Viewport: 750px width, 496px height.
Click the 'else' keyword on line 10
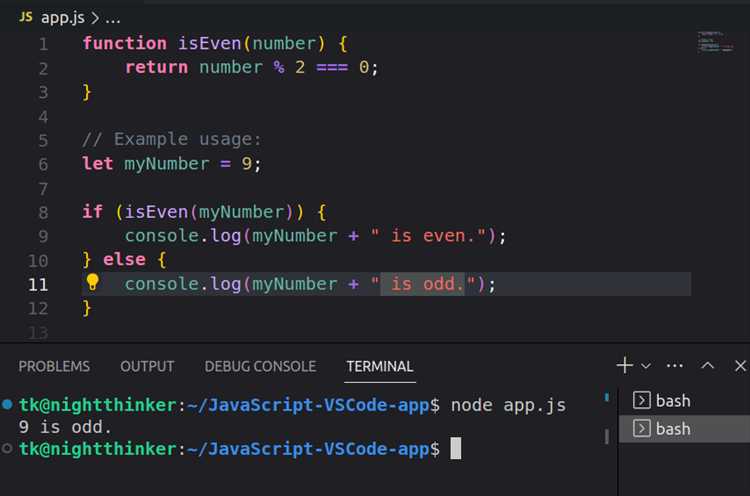click(x=124, y=259)
